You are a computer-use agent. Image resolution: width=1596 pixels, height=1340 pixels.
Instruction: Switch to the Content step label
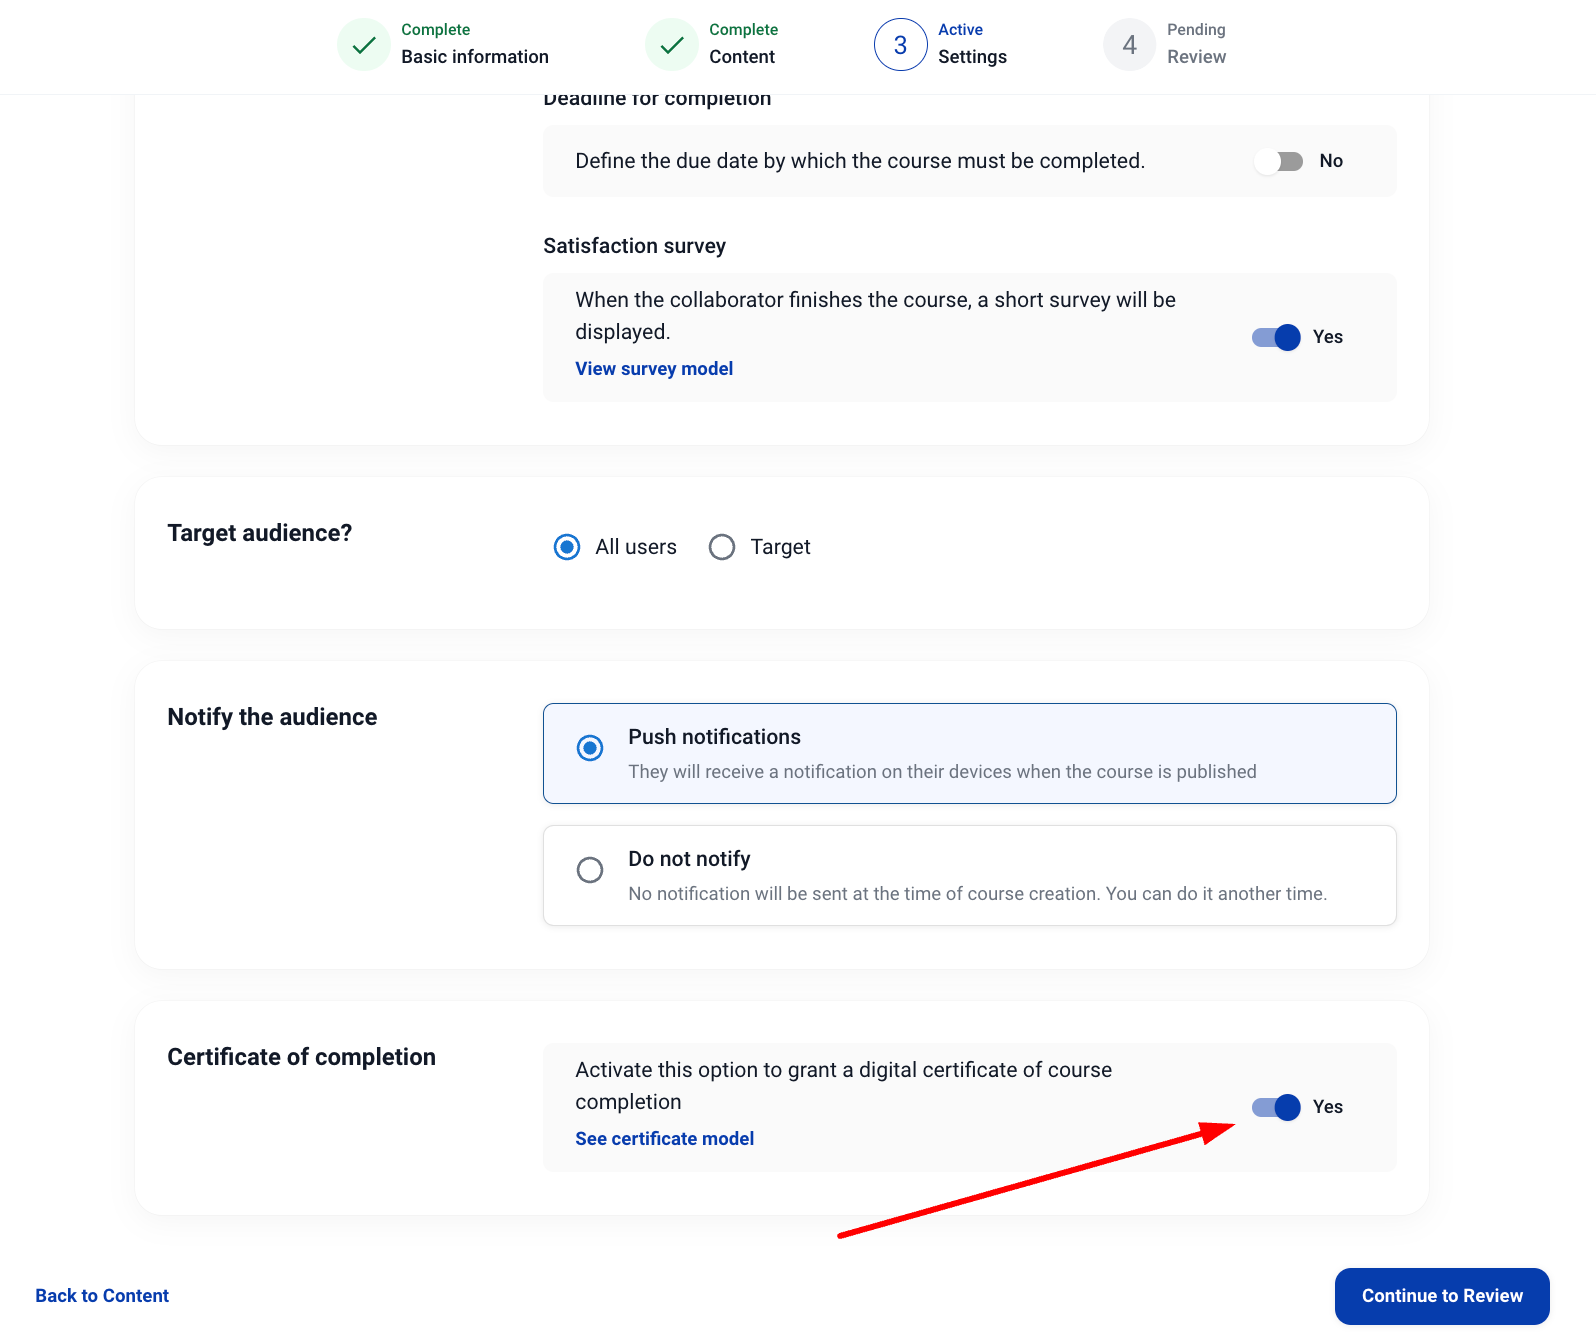(x=742, y=57)
